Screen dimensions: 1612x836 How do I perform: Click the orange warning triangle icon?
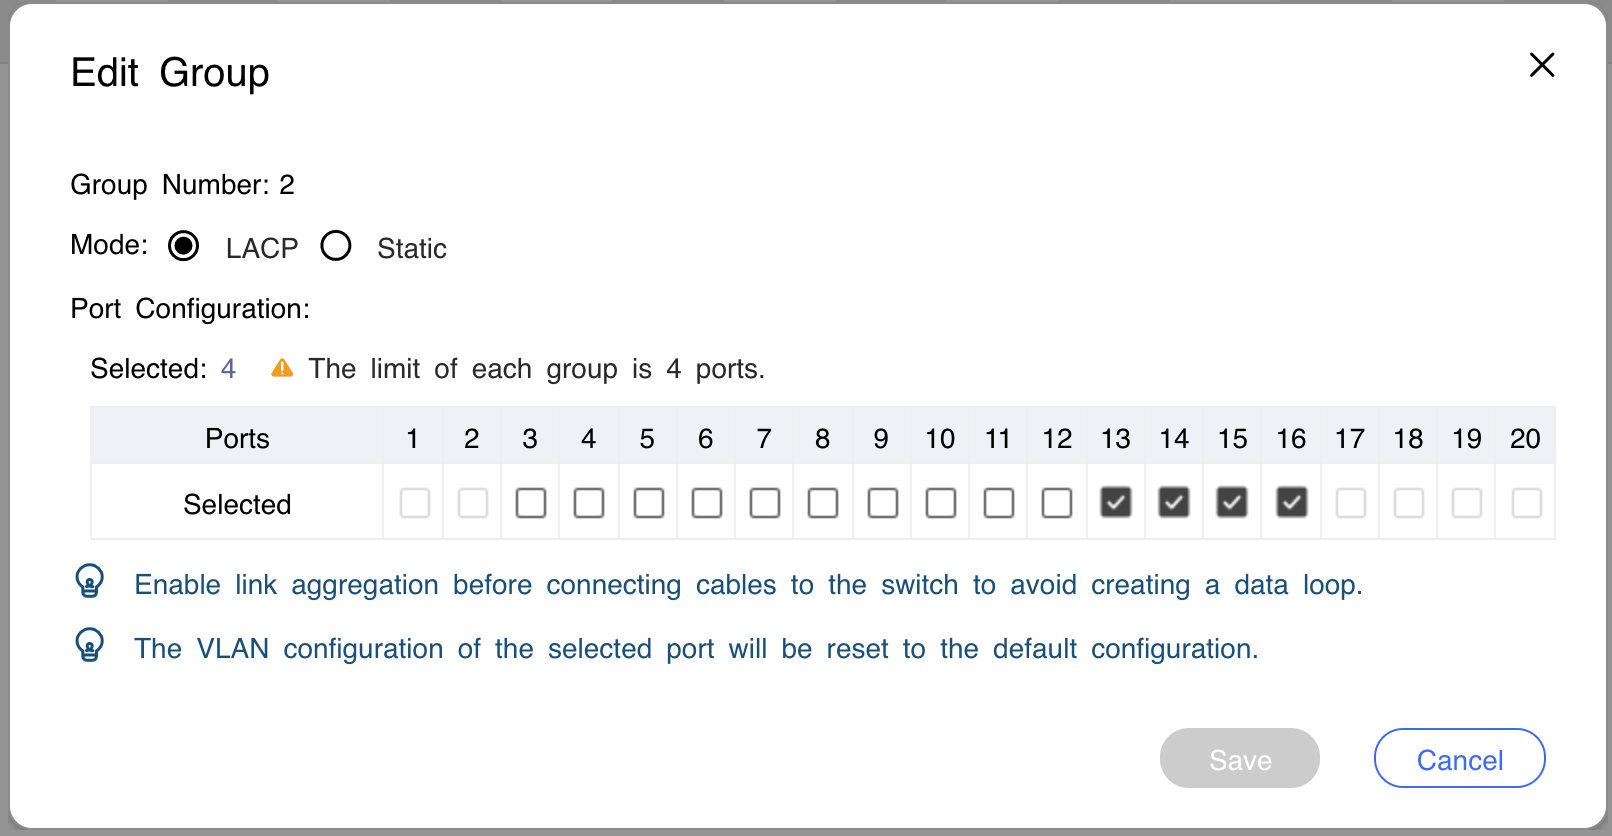tap(282, 368)
